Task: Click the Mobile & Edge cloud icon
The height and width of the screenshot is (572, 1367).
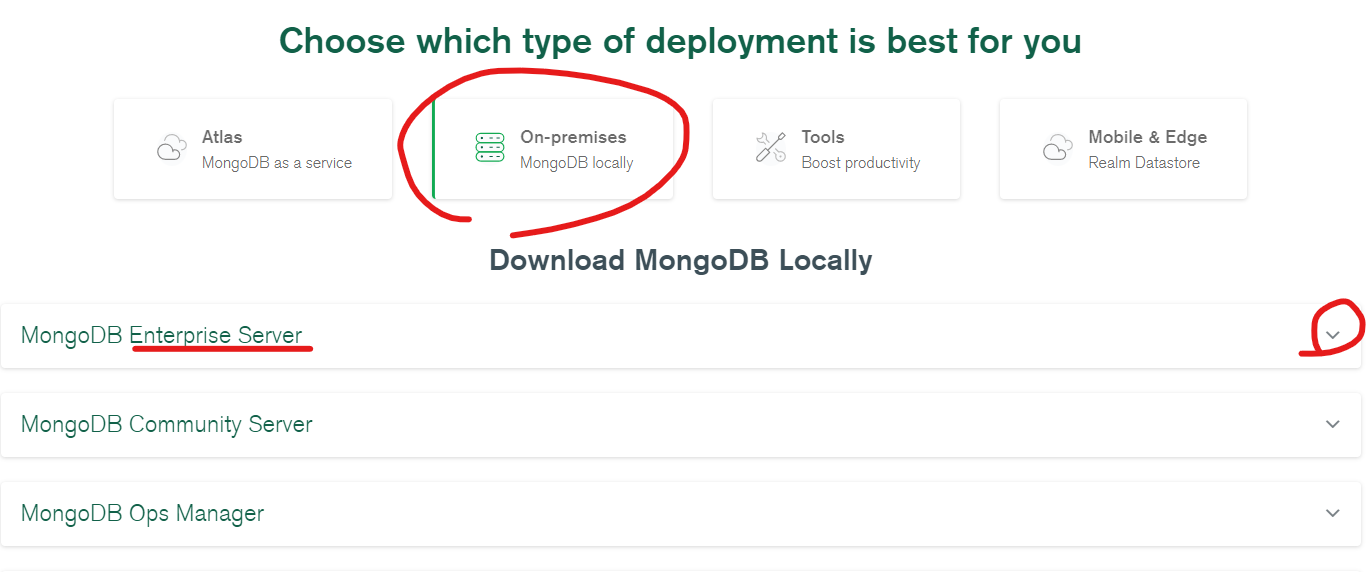Action: [x=1058, y=148]
